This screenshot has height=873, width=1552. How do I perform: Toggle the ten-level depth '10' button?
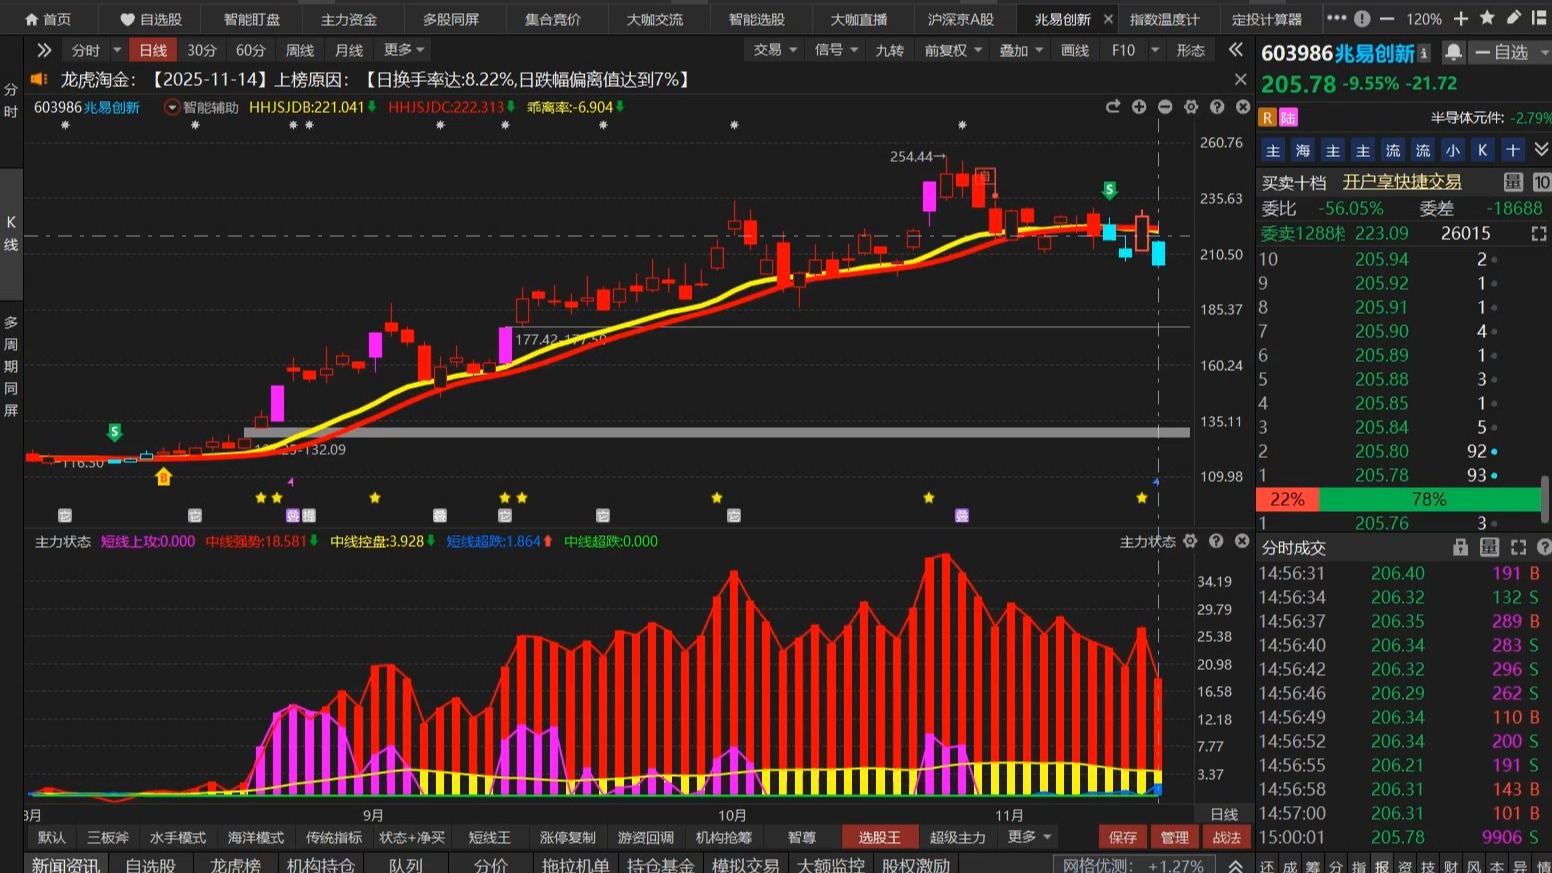click(1541, 182)
